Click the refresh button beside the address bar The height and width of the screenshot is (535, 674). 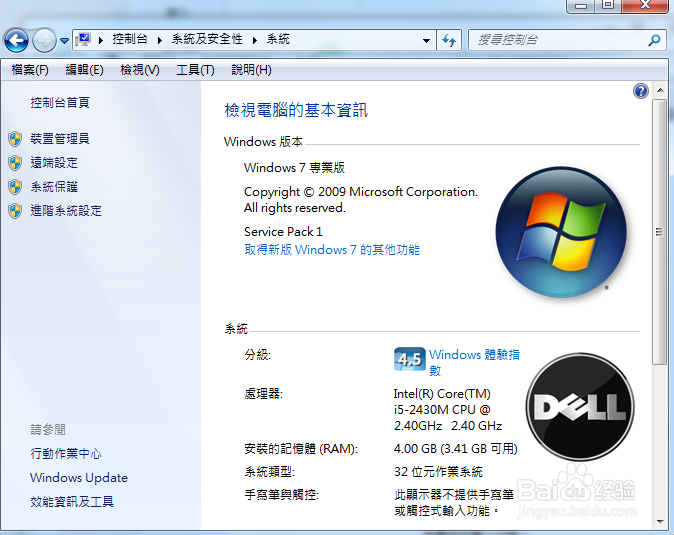(x=449, y=41)
